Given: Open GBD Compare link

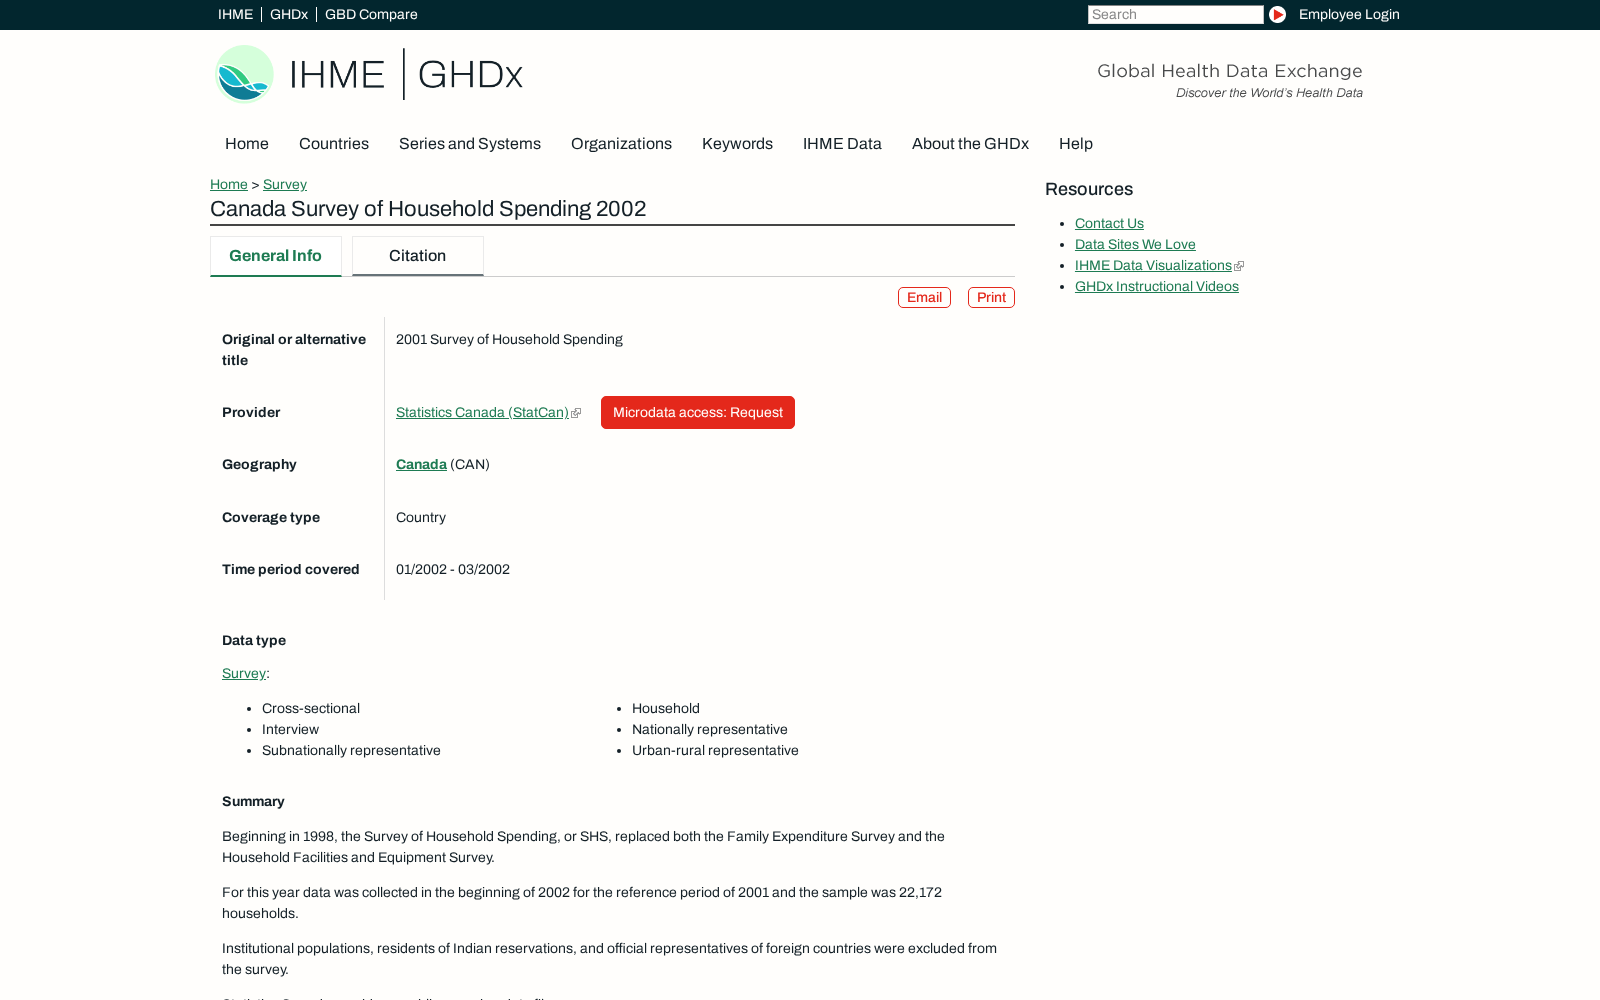Looking at the screenshot, I should click(371, 14).
